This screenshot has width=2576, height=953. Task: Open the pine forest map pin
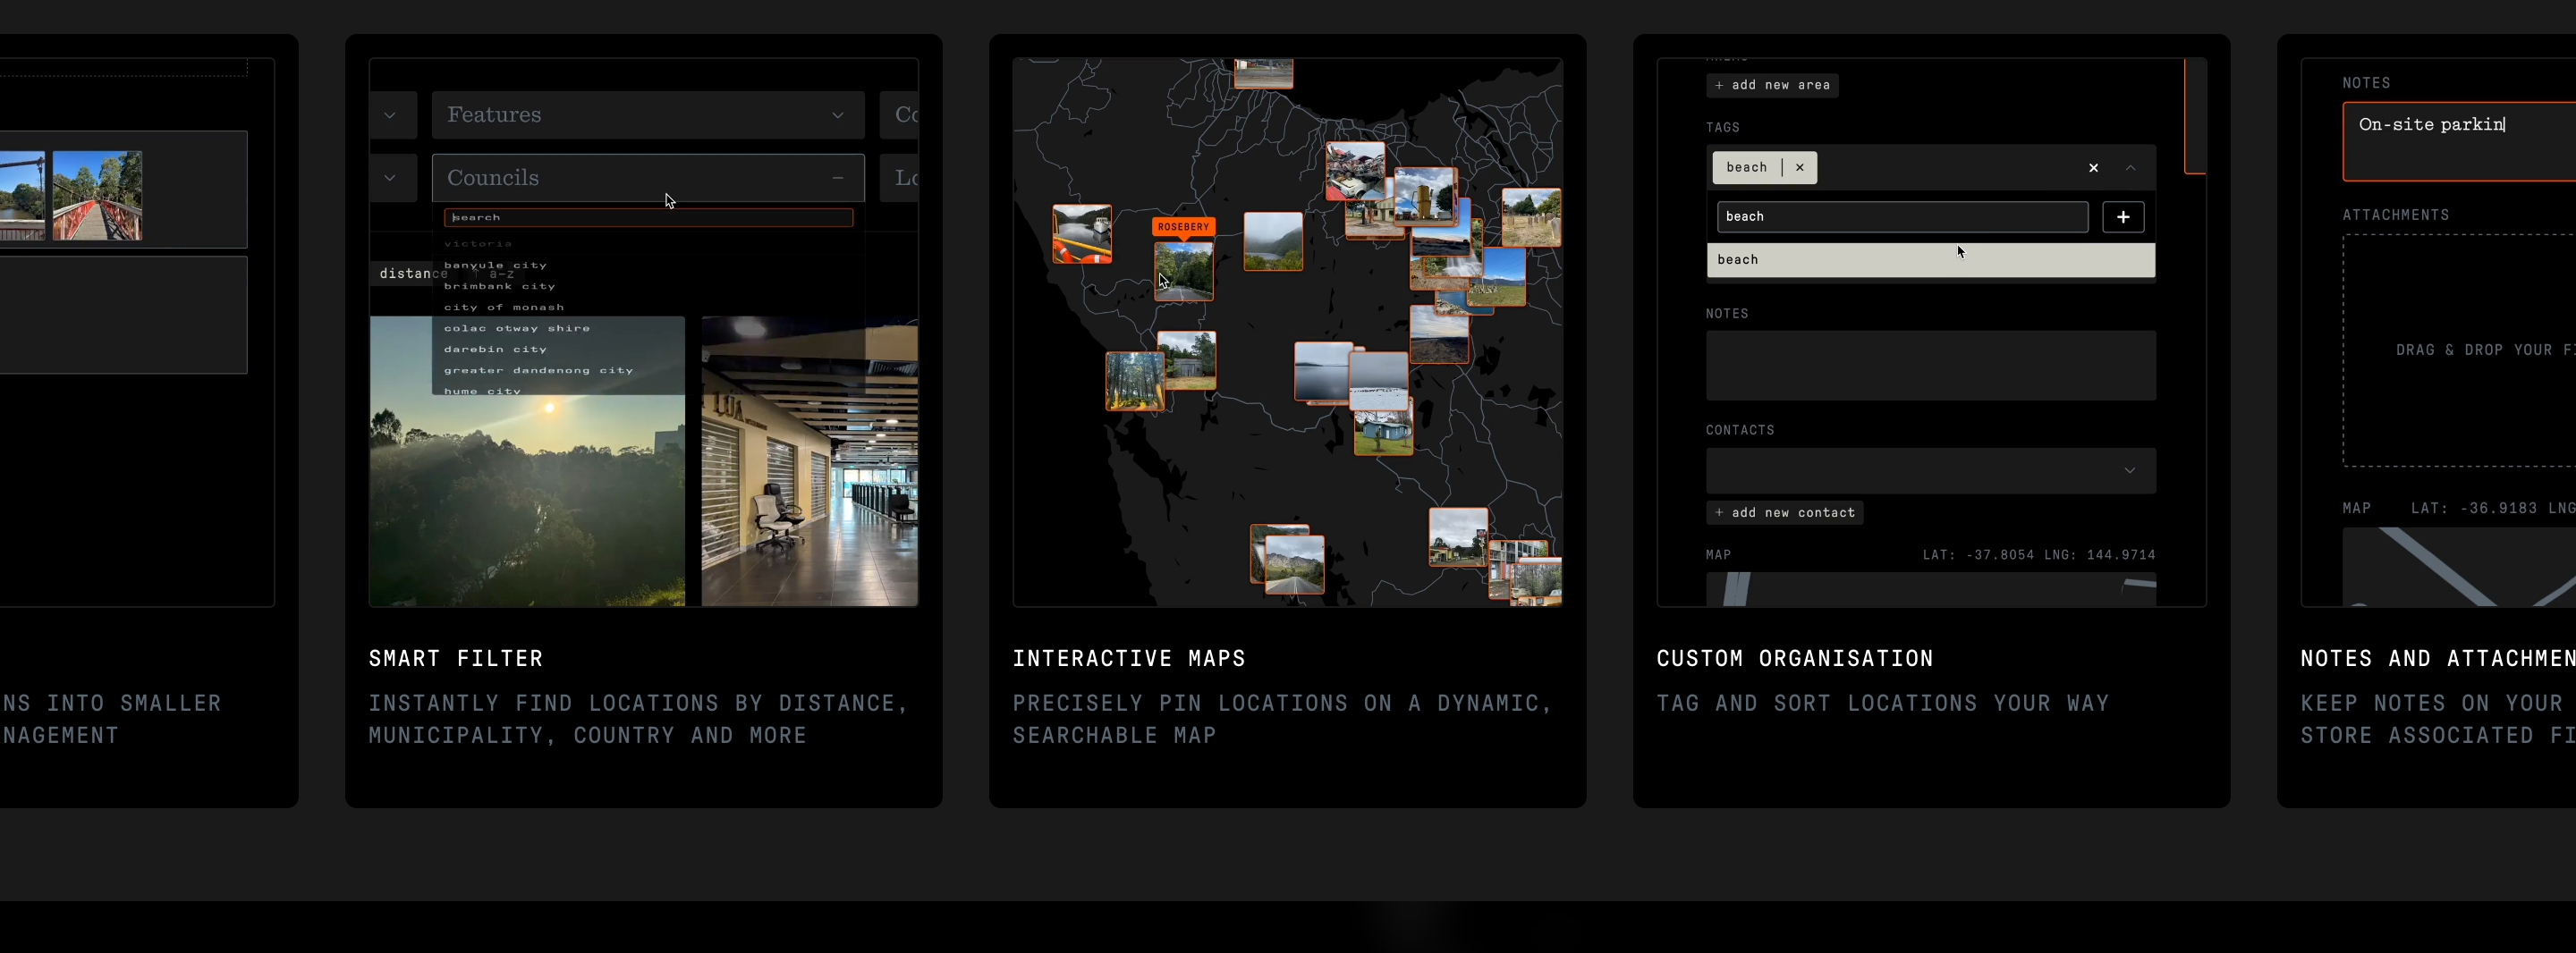point(1135,381)
